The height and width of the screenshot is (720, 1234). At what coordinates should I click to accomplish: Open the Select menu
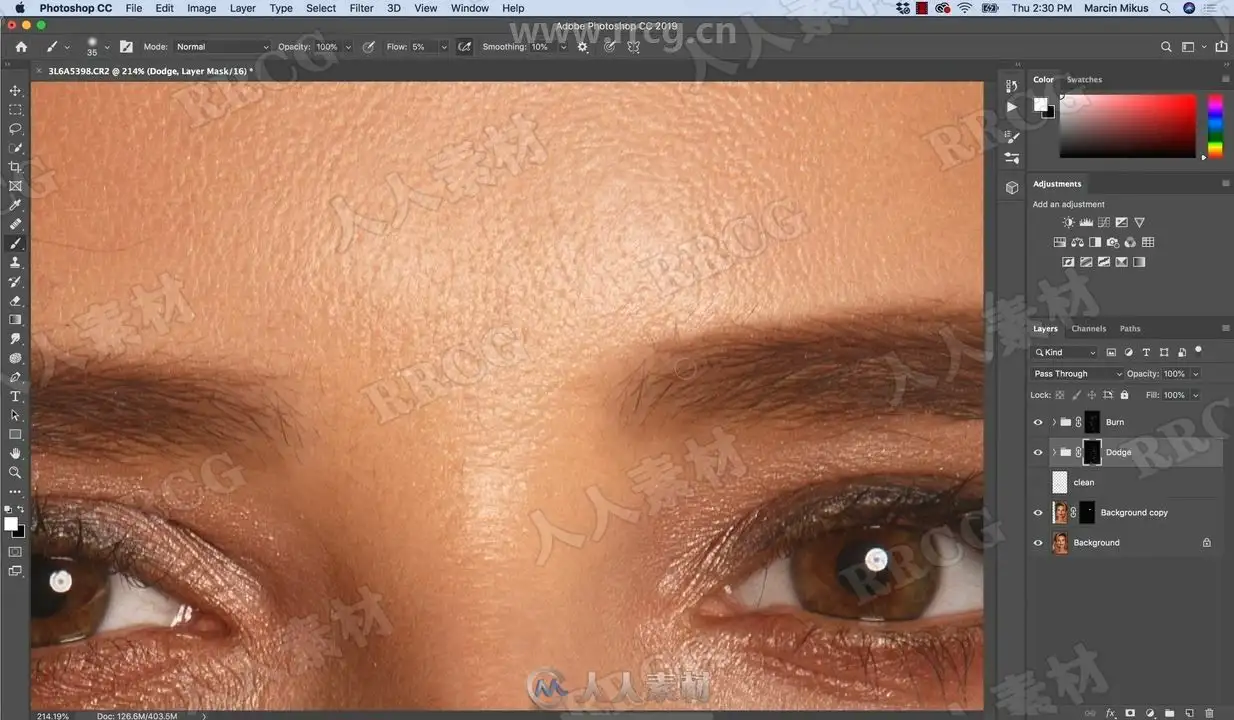coord(321,8)
